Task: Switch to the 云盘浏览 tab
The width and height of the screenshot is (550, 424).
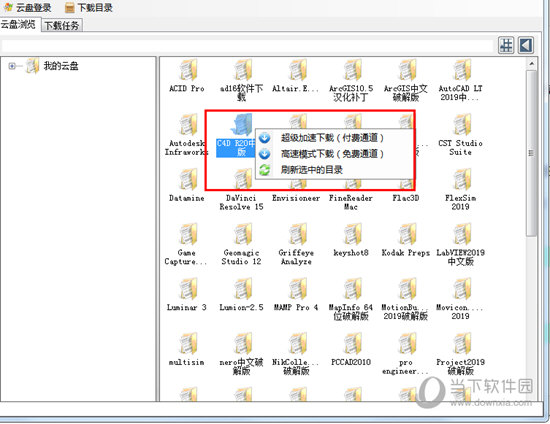Action: [x=18, y=24]
